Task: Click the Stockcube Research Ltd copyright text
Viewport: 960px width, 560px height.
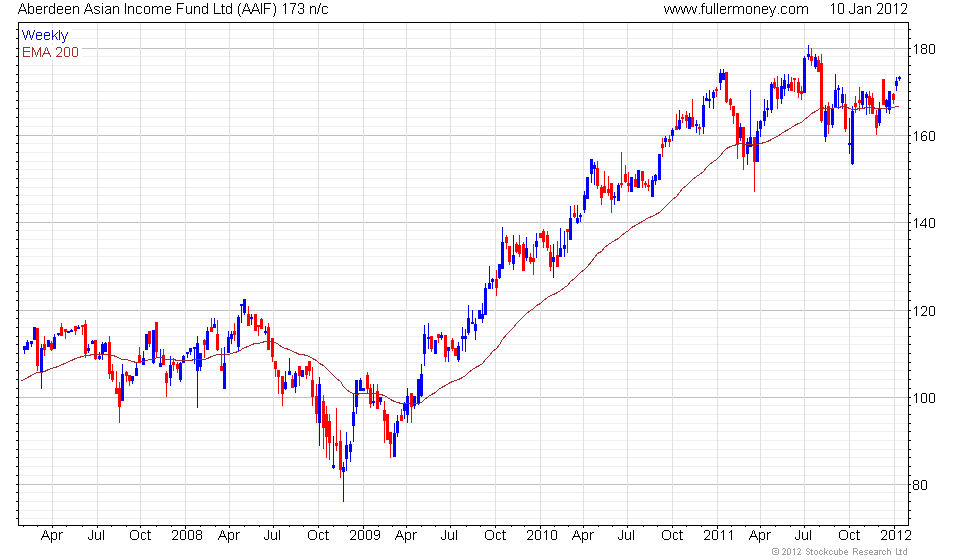Action: point(839,552)
